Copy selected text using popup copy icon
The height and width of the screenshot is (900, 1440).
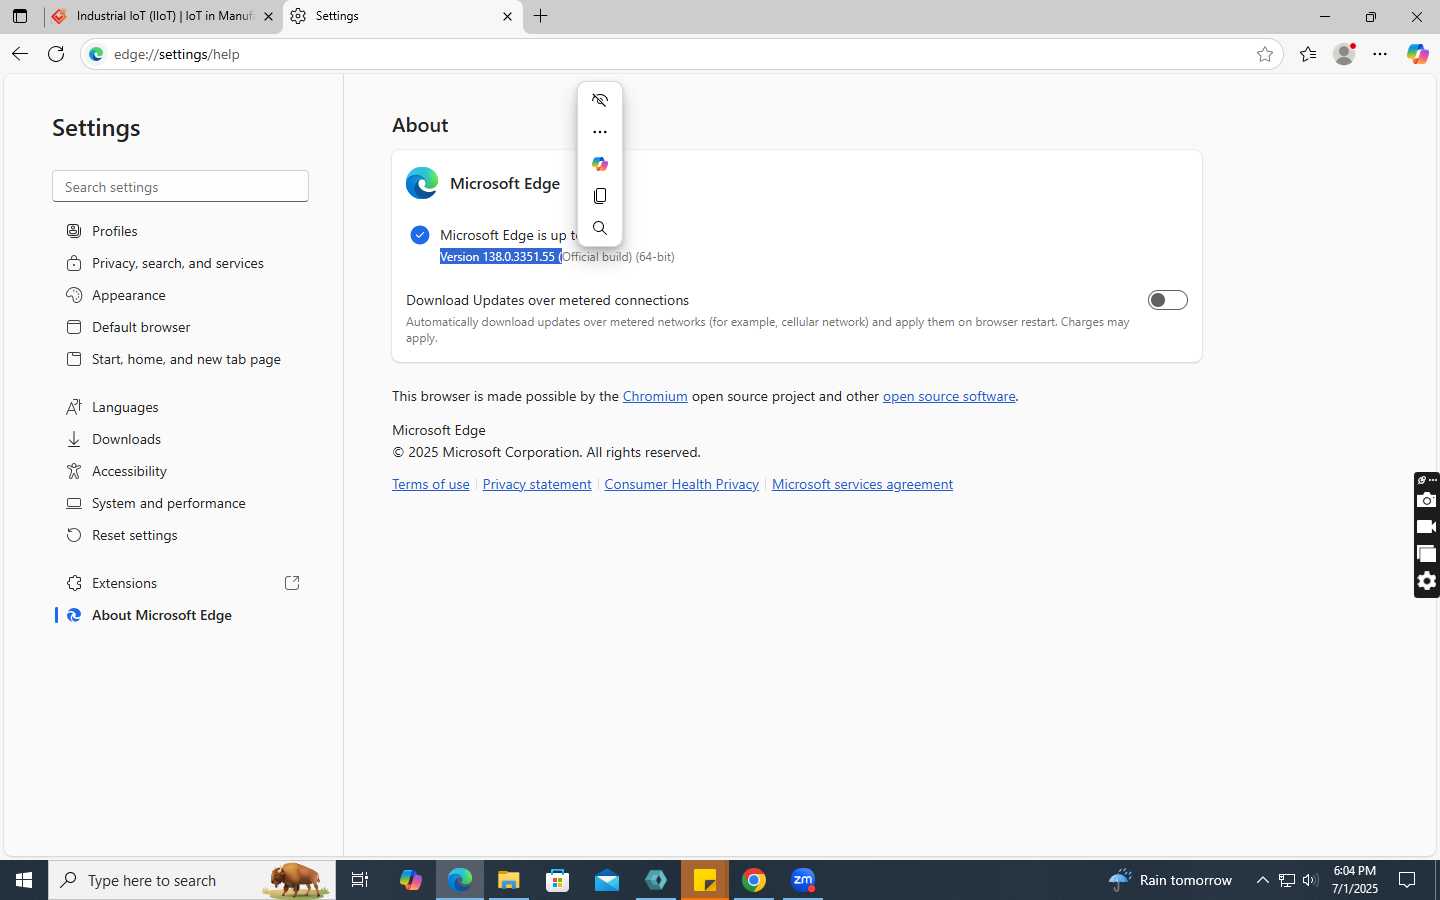(600, 196)
